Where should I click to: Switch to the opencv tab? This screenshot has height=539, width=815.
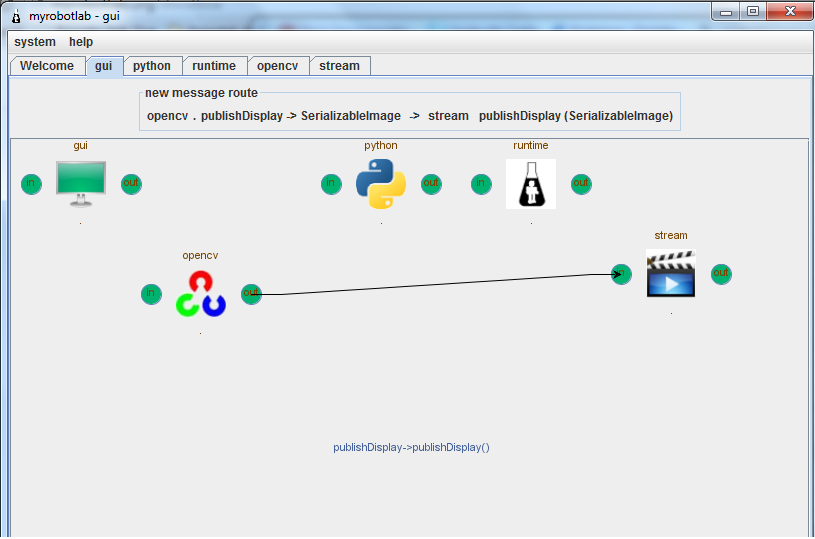tap(277, 66)
